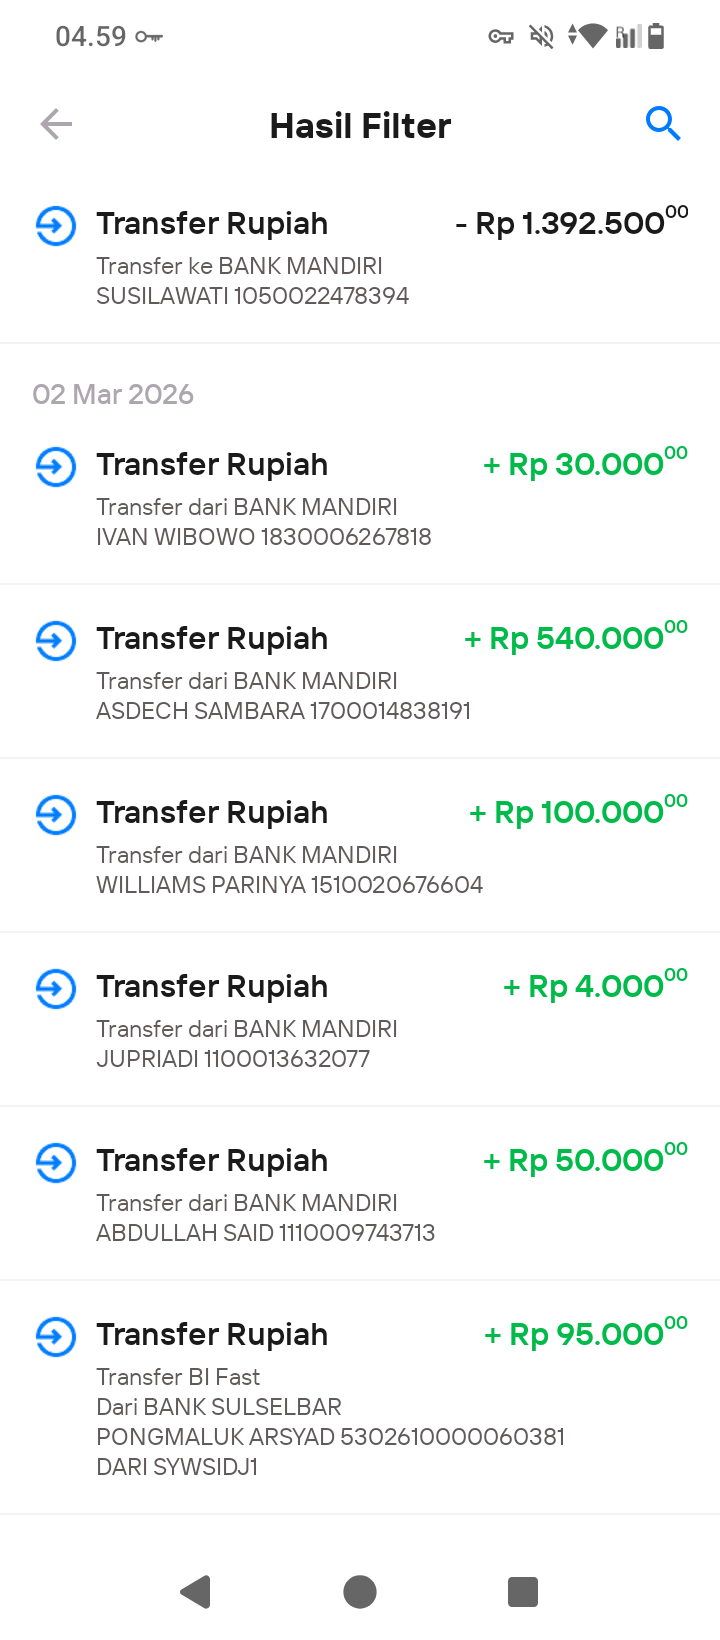Tap transfer icon beside IVAN WIBOWO entry
This screenshot has height=1640, width=720.
pos(56,466)
